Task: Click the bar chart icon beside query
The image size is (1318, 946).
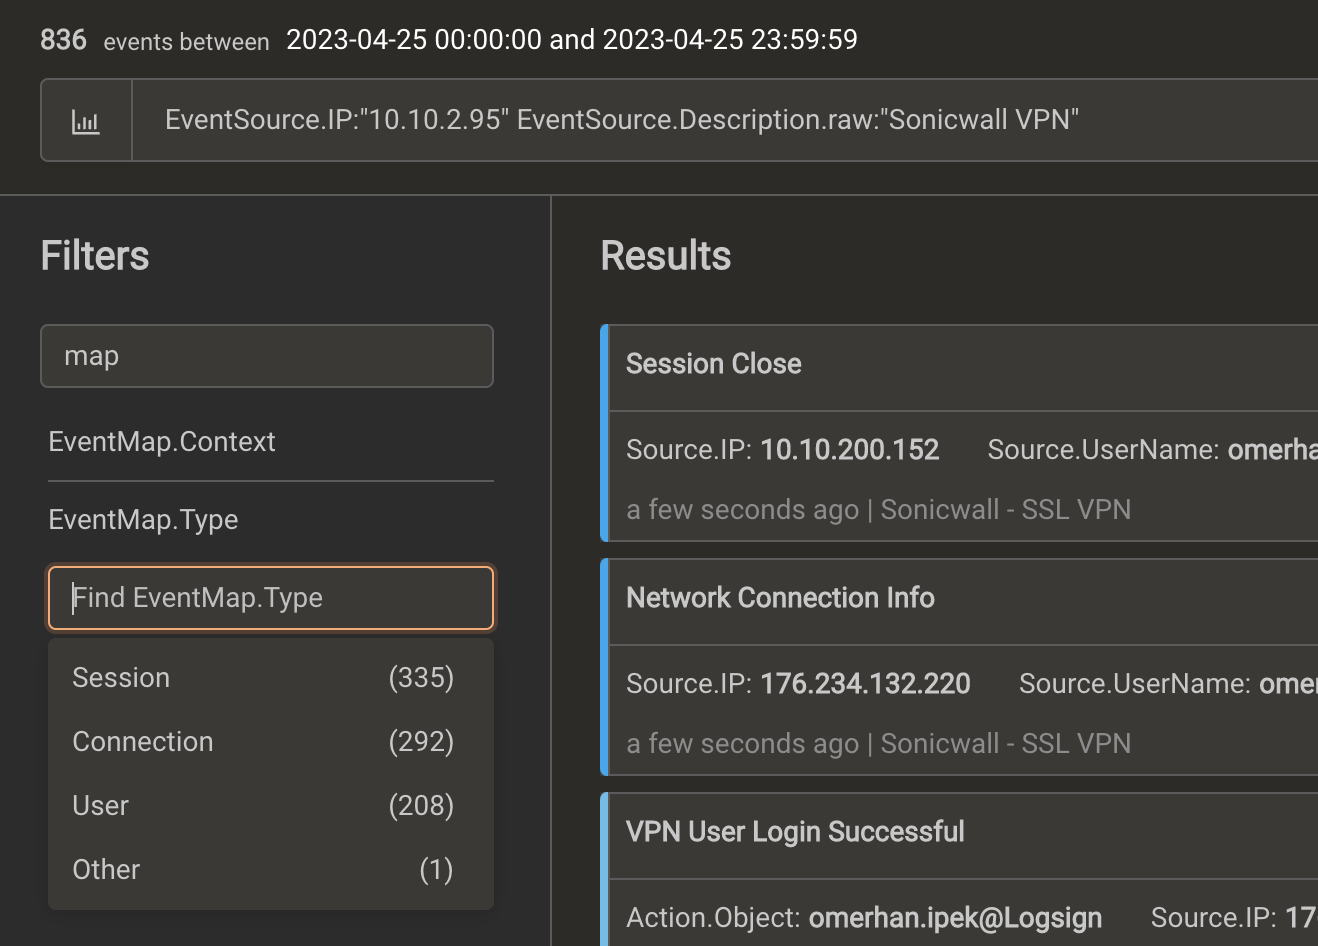Action: 86,121
